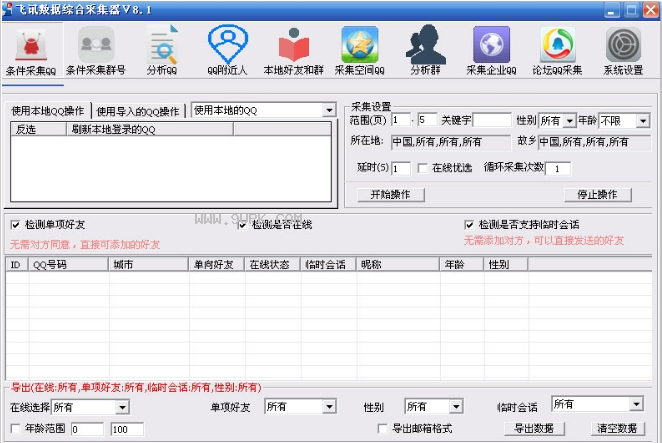Enable 导出邮箱格式 checkbox
The height and width of the screenshot is (443, 662).
382,429
